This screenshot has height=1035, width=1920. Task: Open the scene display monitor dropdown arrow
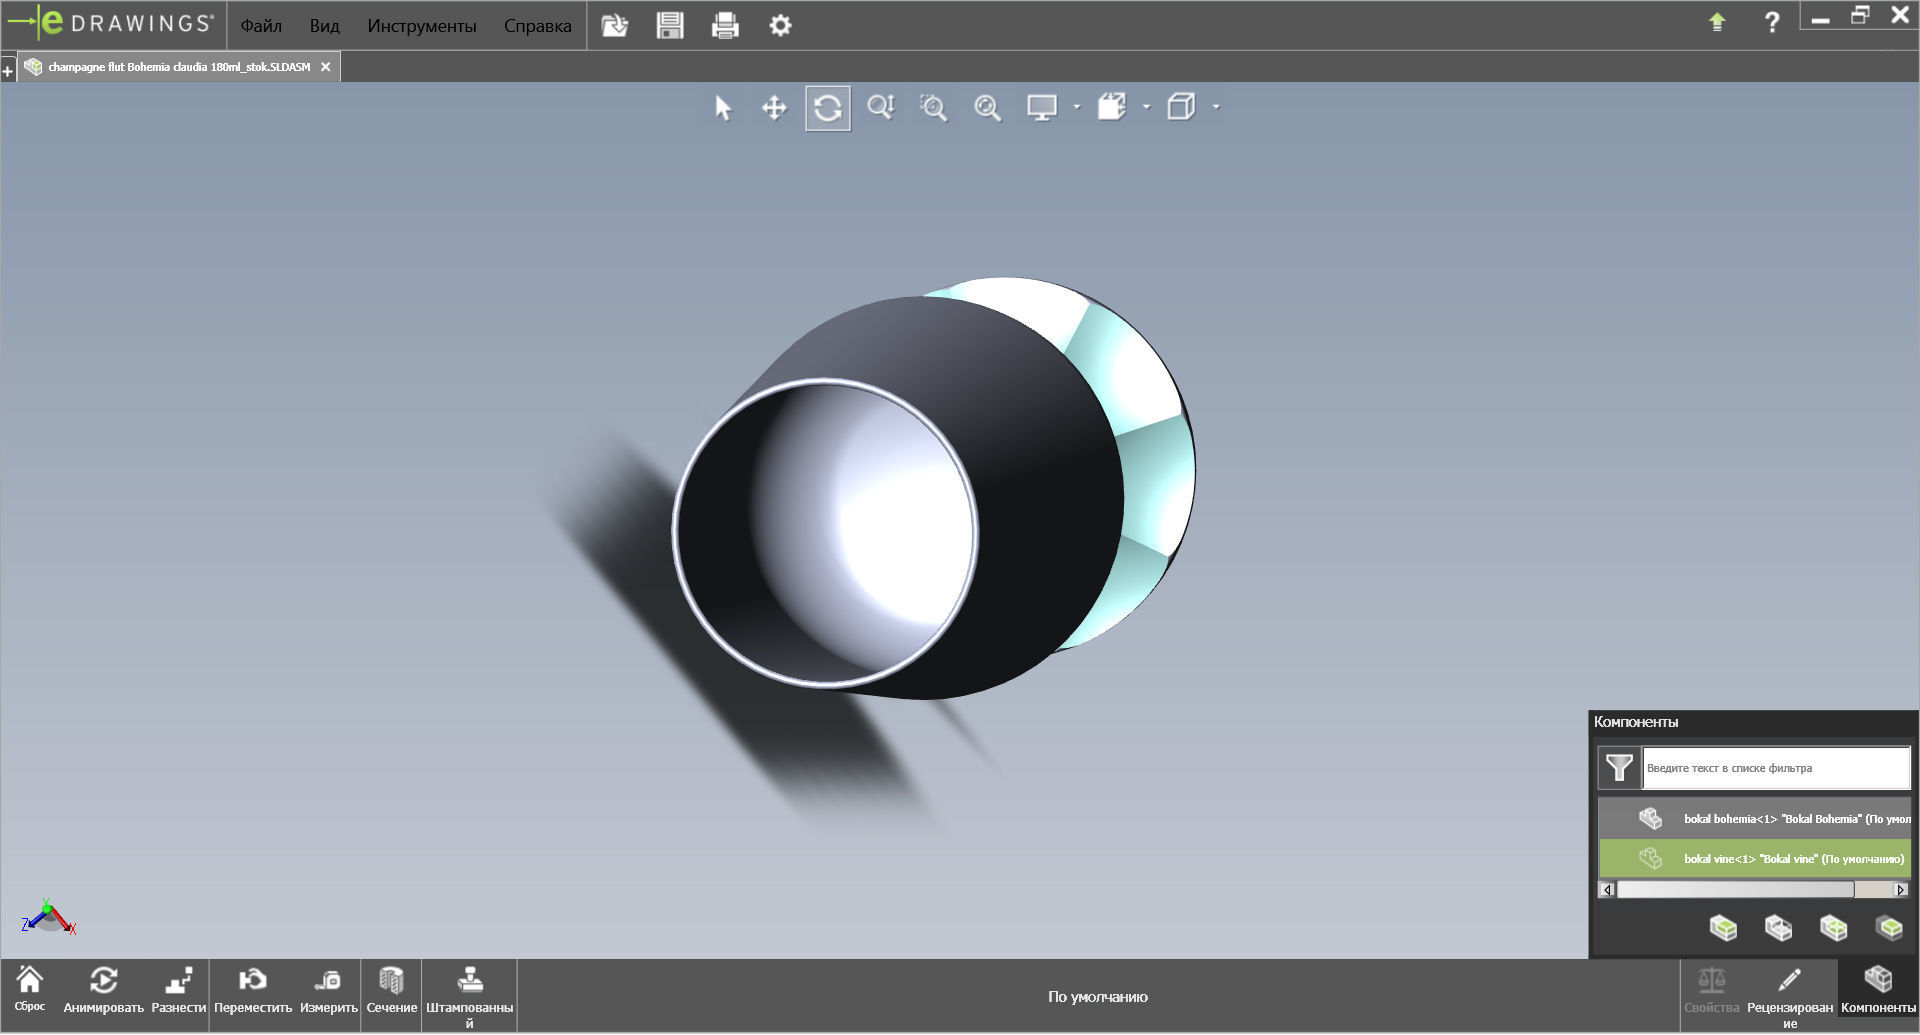[x=1076, y=107]
